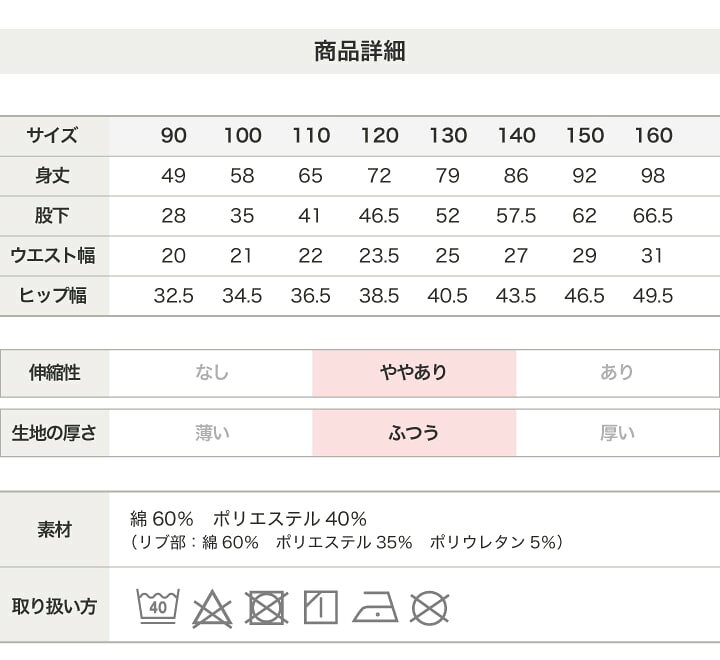Select the あり stretch option
Screen dimensions: 720x660
pos(617,373)
